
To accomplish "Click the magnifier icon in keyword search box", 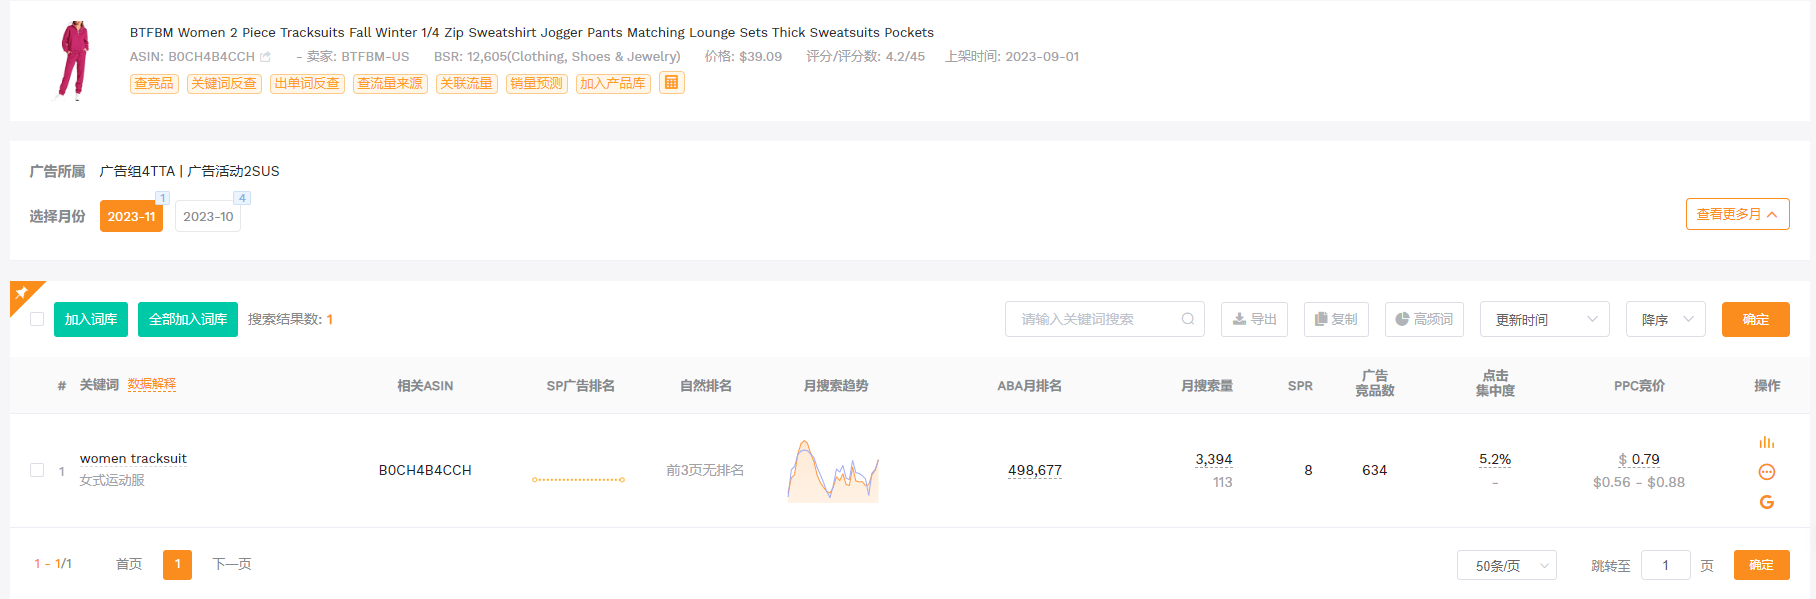I will 1187,319.
